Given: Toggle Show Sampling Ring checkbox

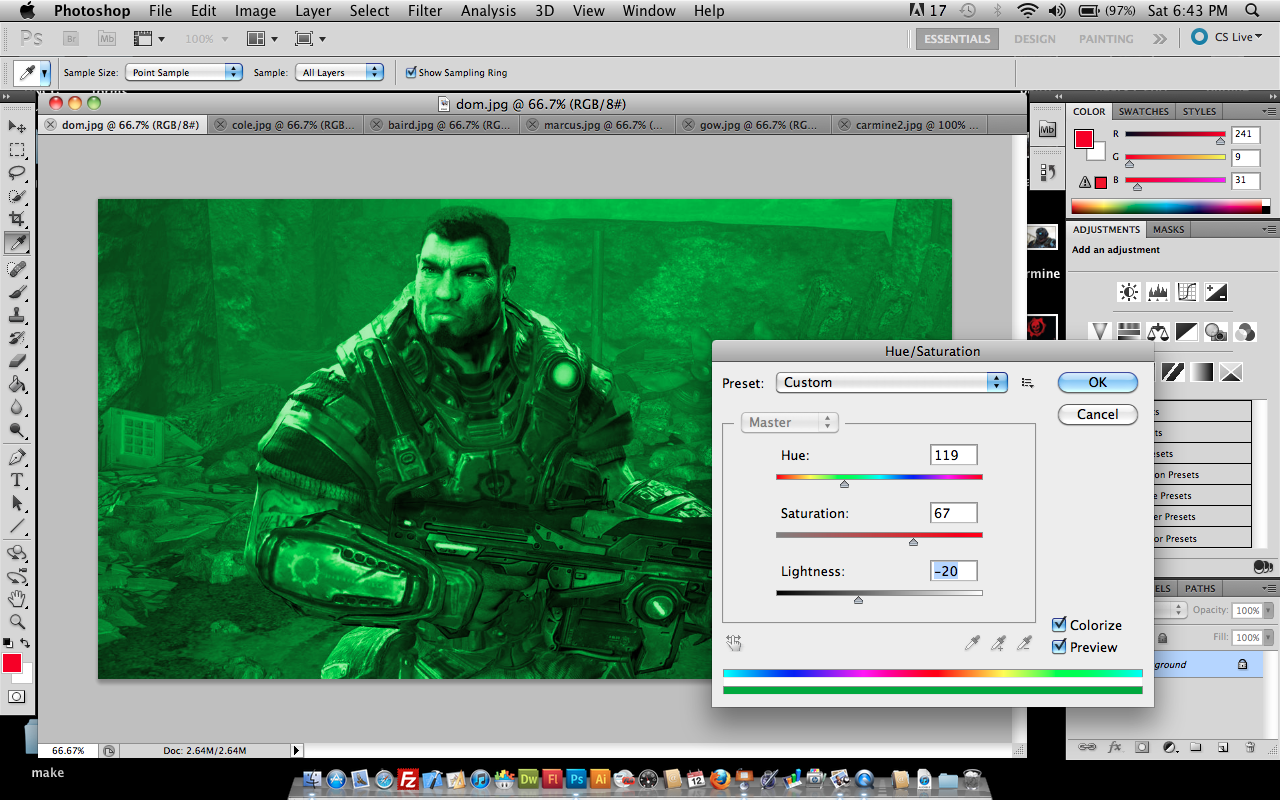Looking at the screenshot, I should pyautogui.click(x=411, y=72).
